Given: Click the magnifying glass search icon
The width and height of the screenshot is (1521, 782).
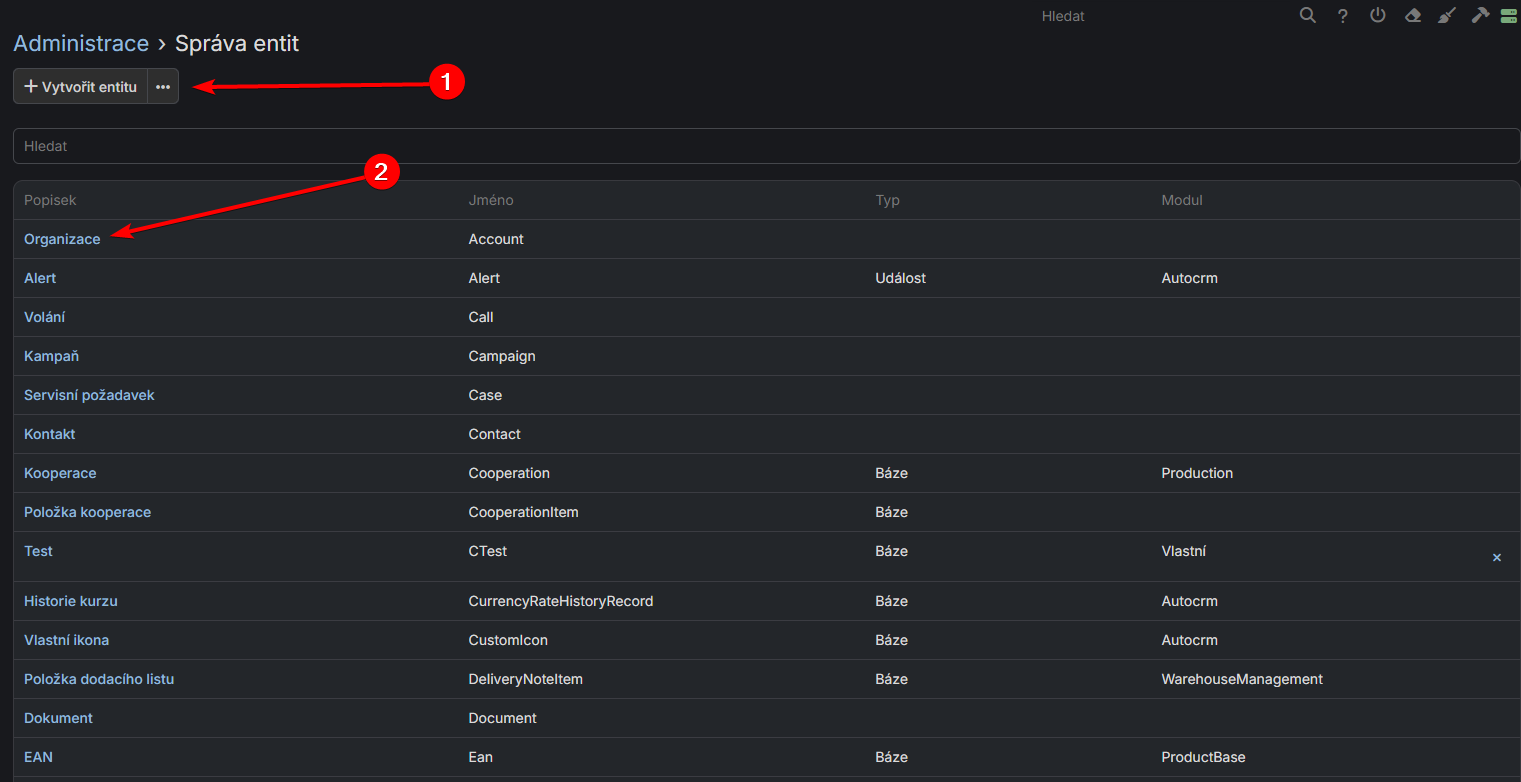Looking at the screenshot, I should point(1307,16).
